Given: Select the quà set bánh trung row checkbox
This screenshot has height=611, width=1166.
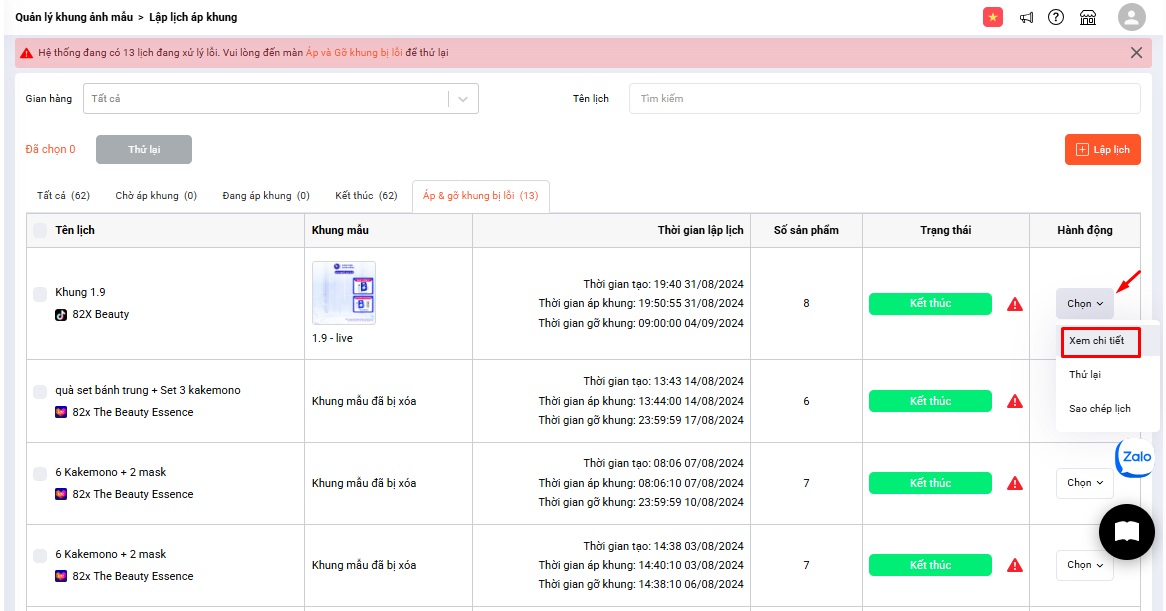Looking at the screenshot, I should pyautogui.click(x=40, y=392).
